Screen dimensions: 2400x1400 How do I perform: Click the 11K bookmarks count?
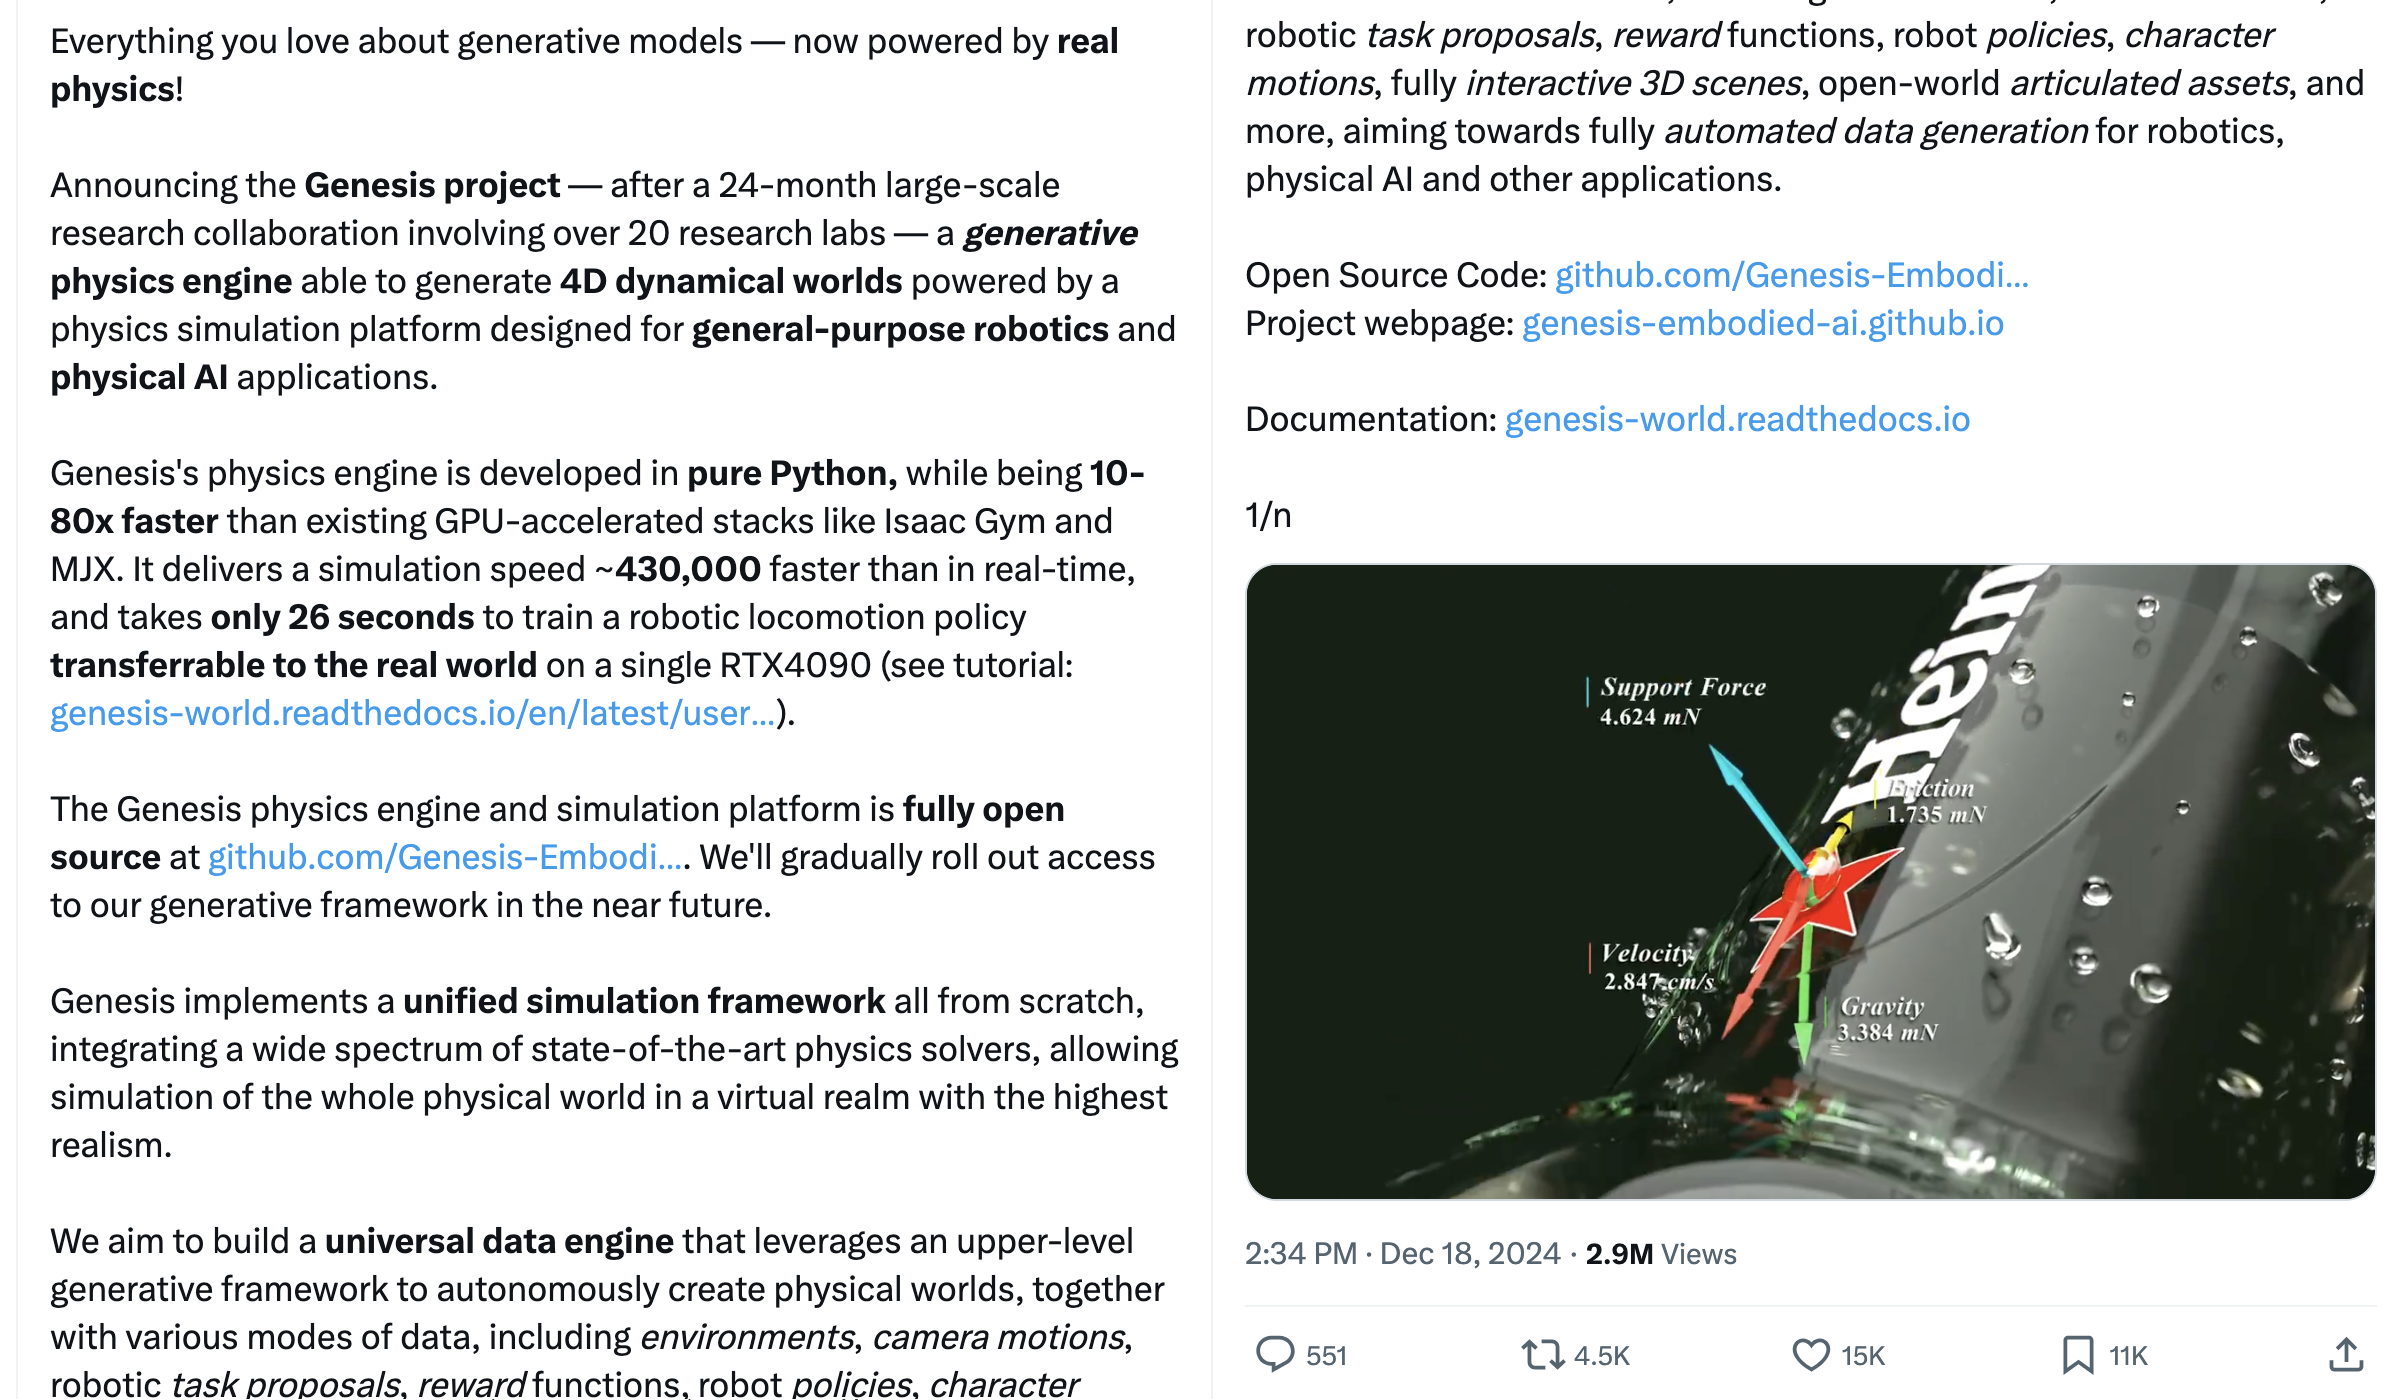[2129, 1356]
